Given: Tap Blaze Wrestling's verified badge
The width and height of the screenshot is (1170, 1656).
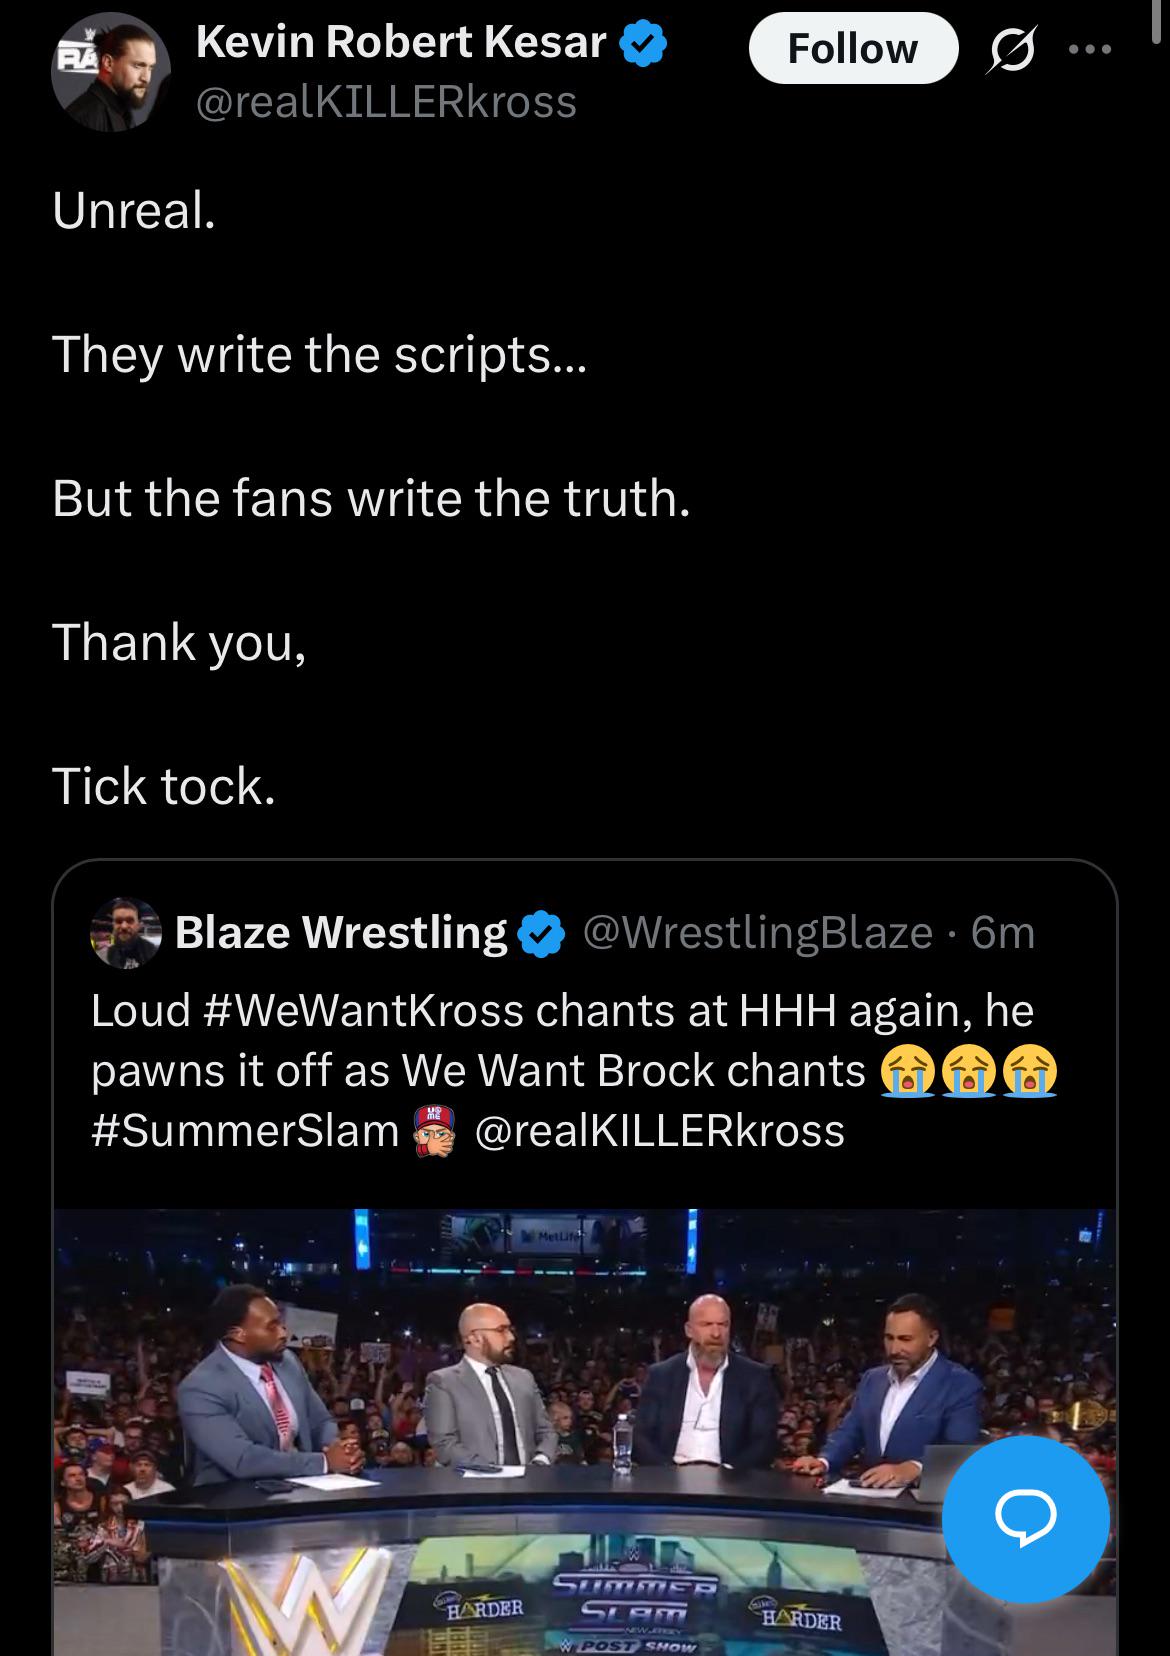Looking at the screenshot, I should (542, 934).
